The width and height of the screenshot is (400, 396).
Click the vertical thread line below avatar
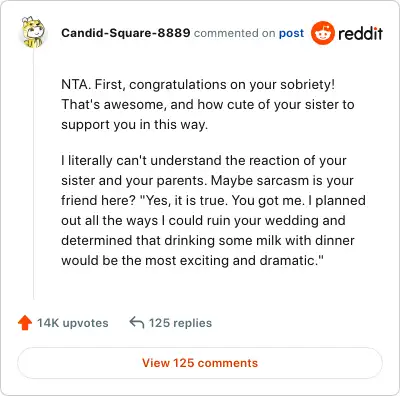pos(33,173)
